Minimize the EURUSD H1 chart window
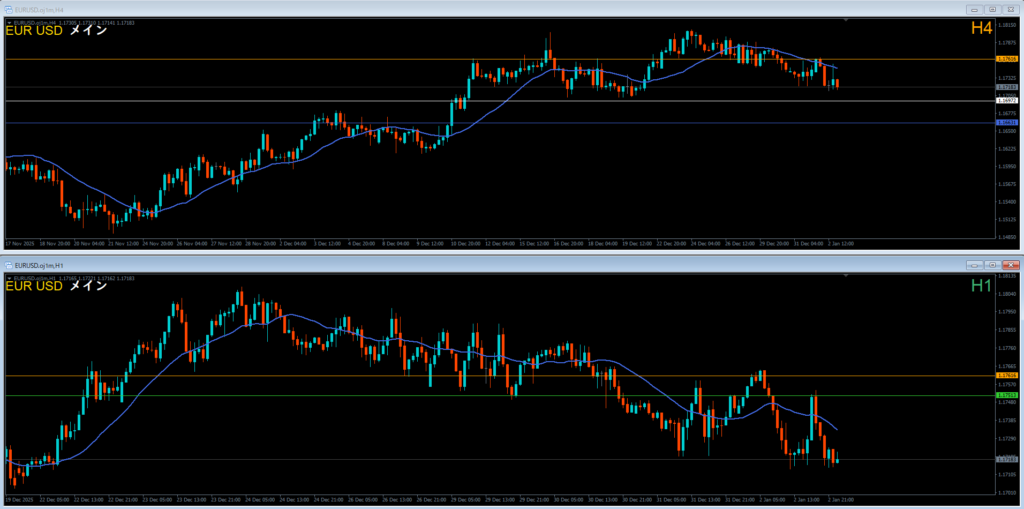Image resolution: width=1024 pixels, height=509 pixels. 974,265
